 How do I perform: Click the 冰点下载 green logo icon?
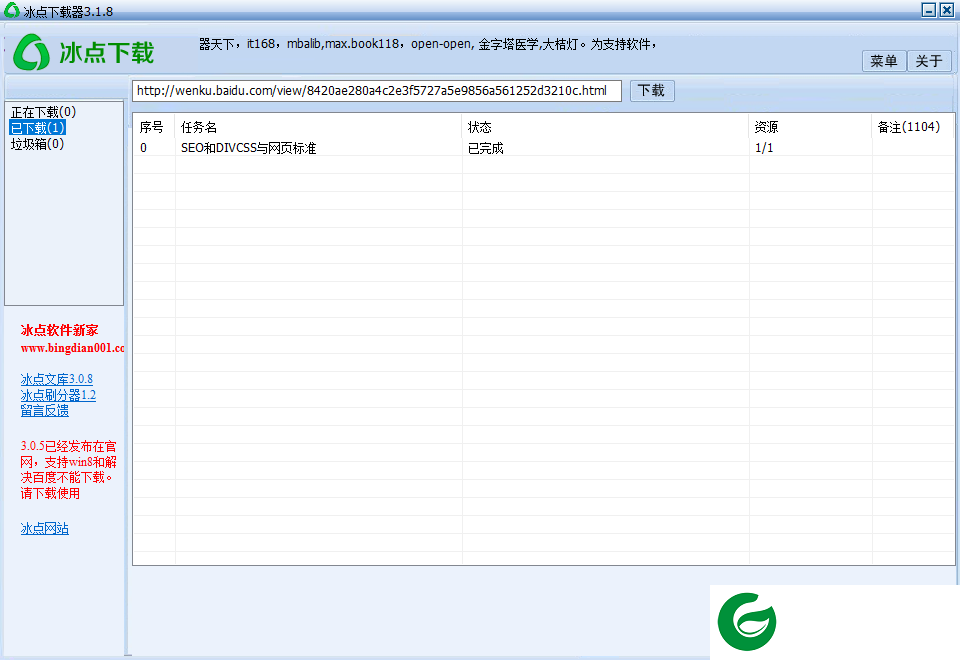31,52
